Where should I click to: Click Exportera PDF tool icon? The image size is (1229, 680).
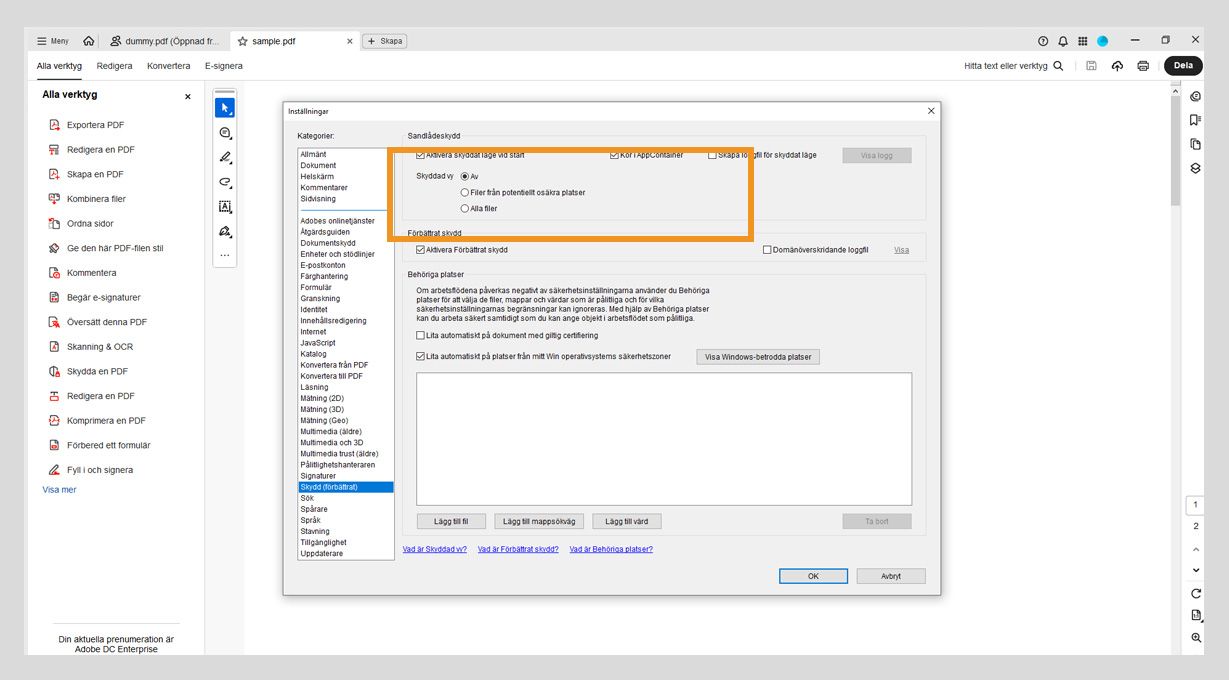(x=56, y=125)
